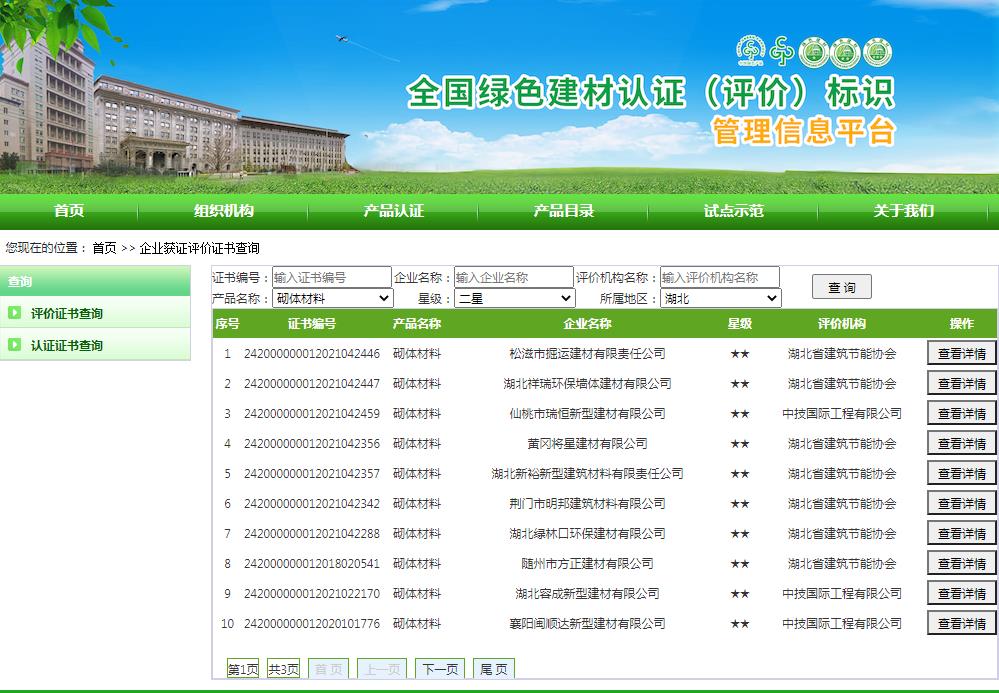
Task: Click the first round certification logo in banner
Action: point(750,51)
